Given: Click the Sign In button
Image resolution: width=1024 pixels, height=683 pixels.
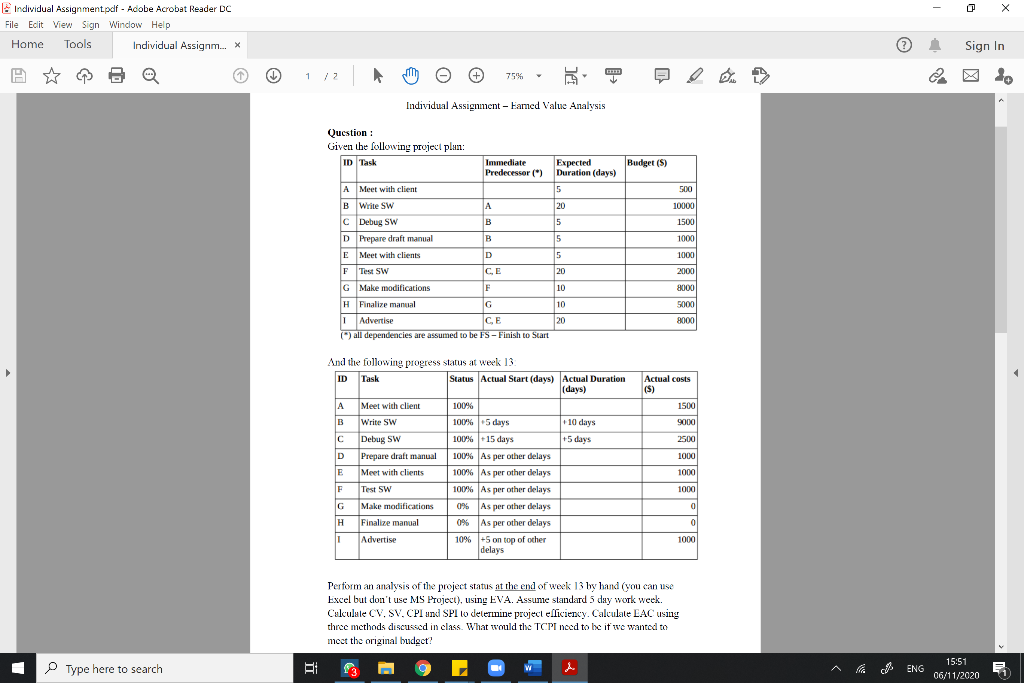Looking at the screenshot, I should click(x=985, y=45).
